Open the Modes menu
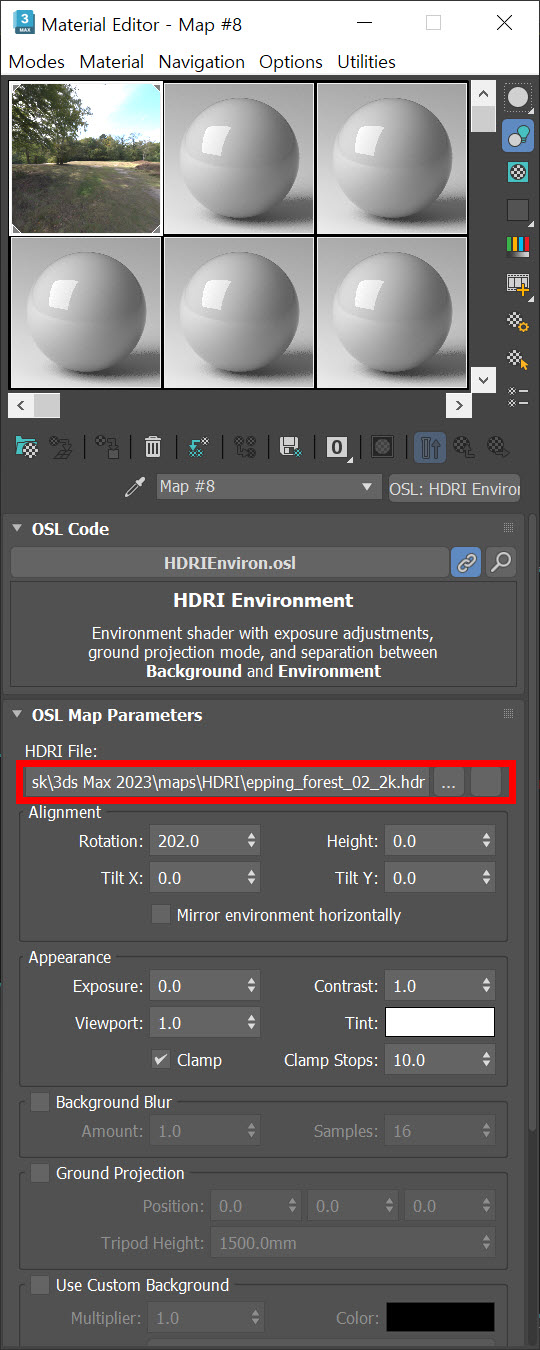Viewport: 540px width, 1350px height. click(37, 62)
